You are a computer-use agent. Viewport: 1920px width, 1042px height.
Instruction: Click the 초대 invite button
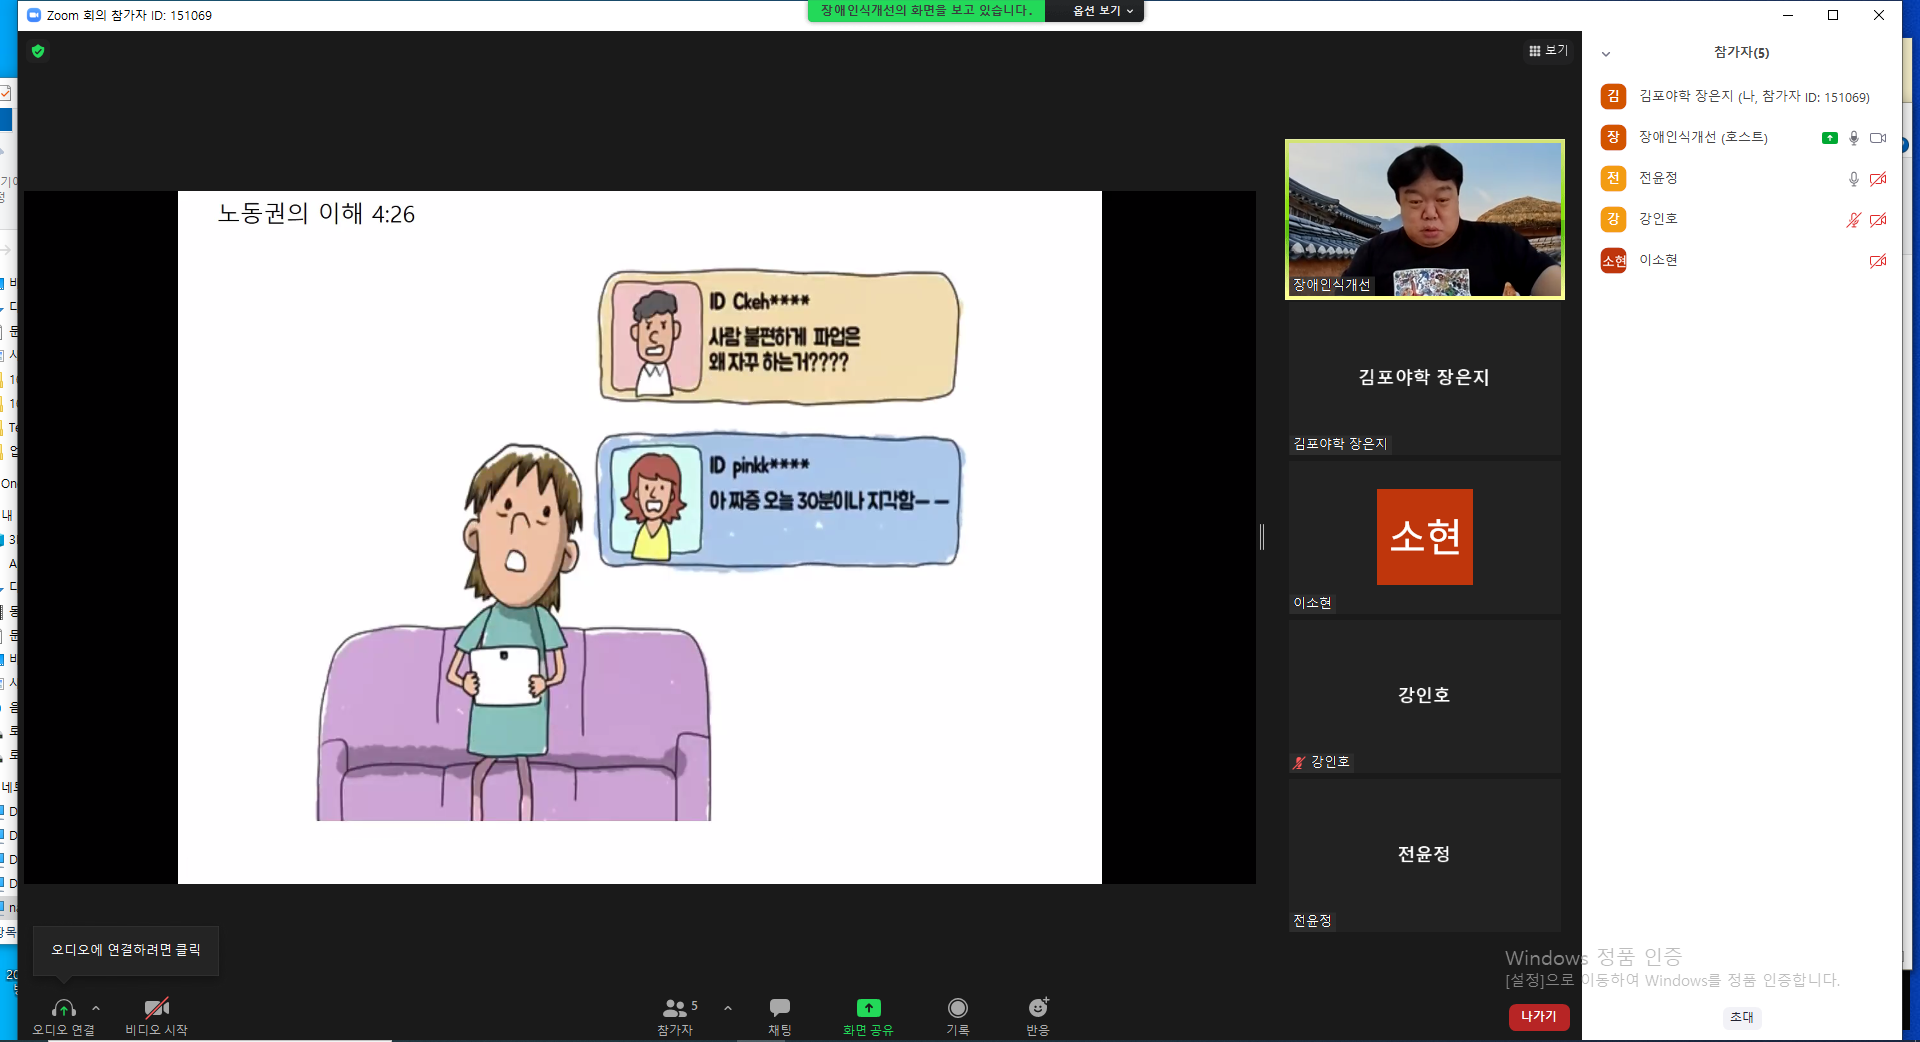[1742, 1017]
